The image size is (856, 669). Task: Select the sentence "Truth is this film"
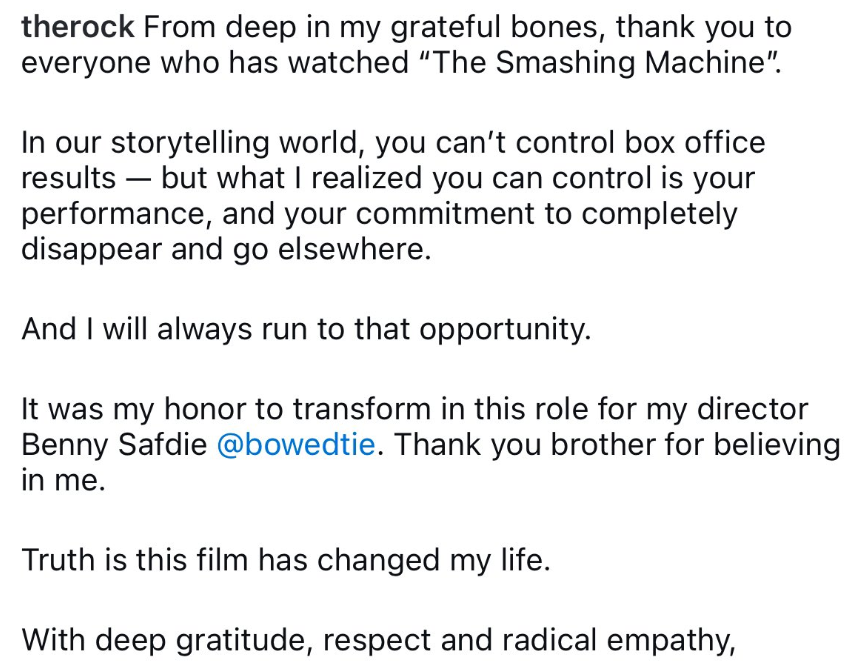(x=285, y=560)
